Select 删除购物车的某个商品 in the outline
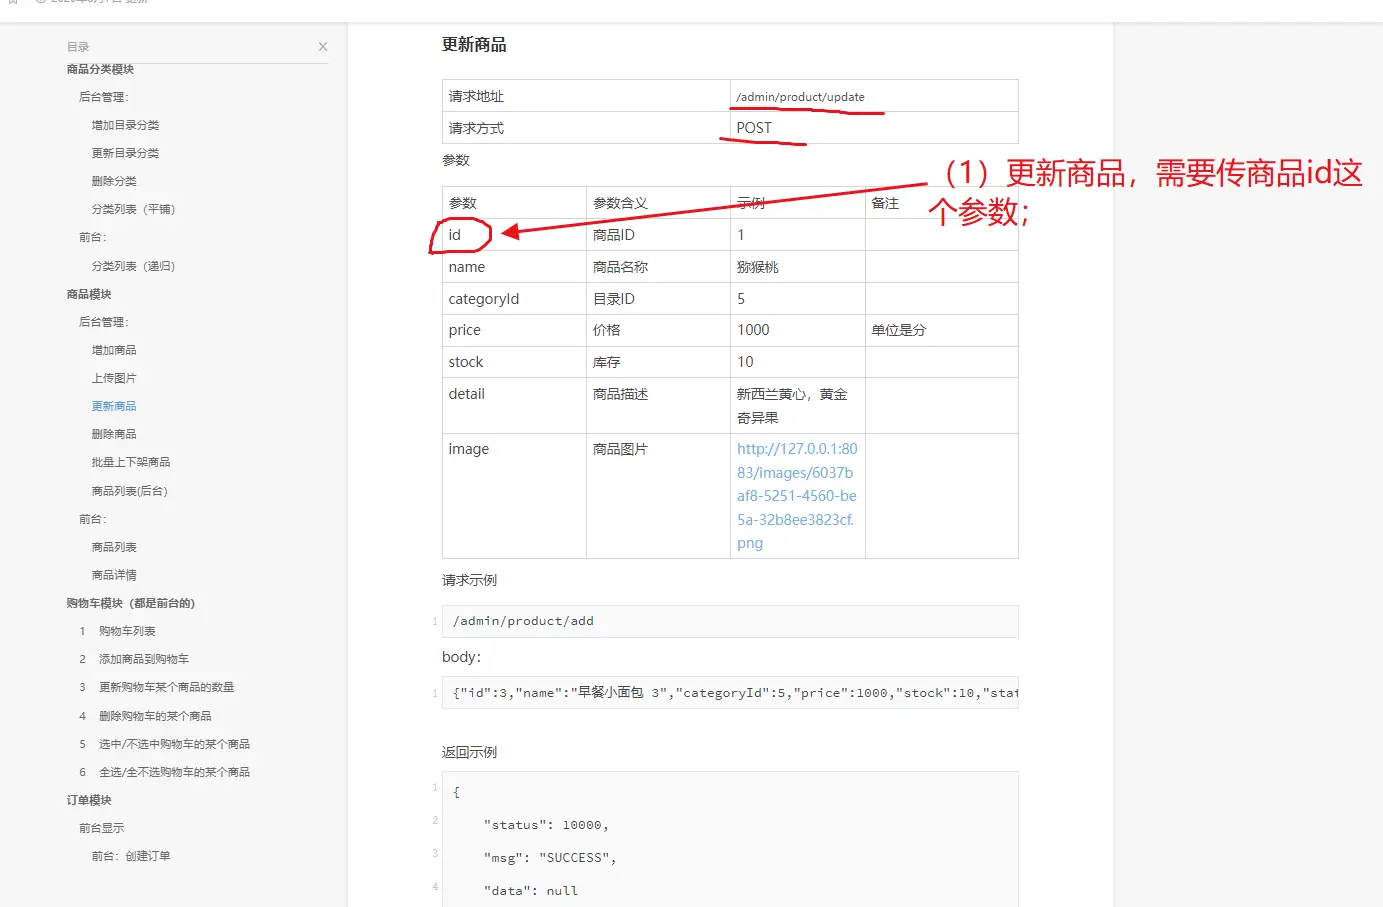Viewport: 1383px width, 907px height. (x=155, y=716)
